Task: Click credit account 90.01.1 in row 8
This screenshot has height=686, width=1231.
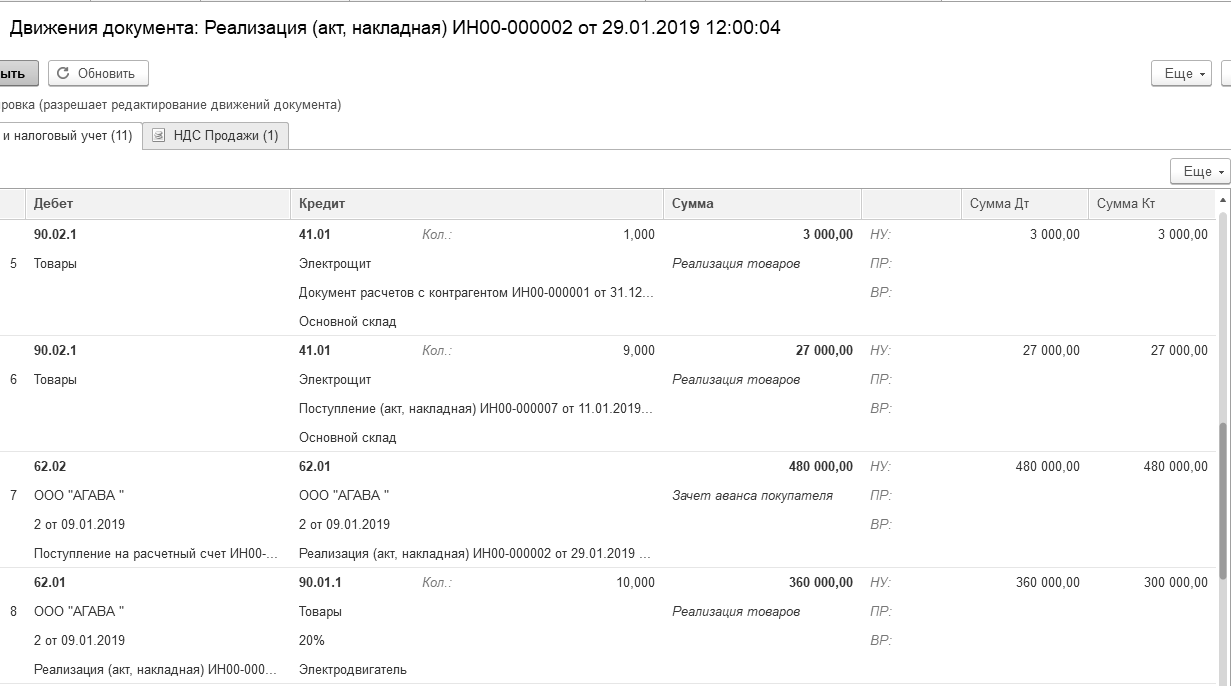Action: (x=320, y=583)
